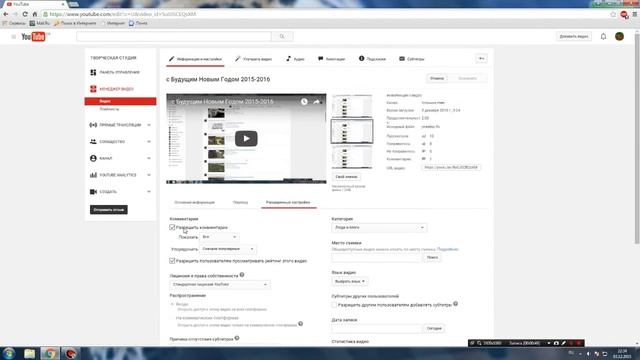
Task: Open Windows Start menu
Action: click(x=9, y=353)
